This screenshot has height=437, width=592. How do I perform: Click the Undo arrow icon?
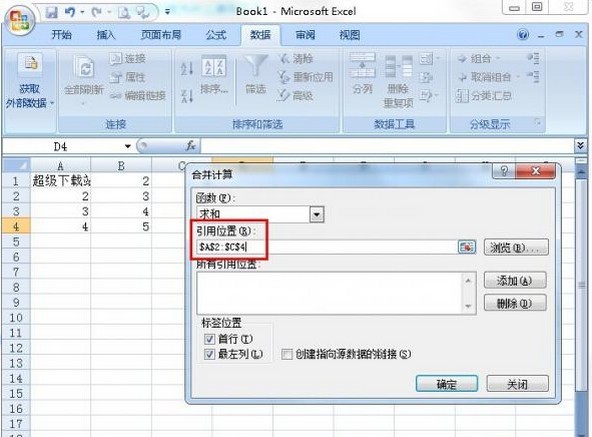pyautogui.click(x=70, y=12)
